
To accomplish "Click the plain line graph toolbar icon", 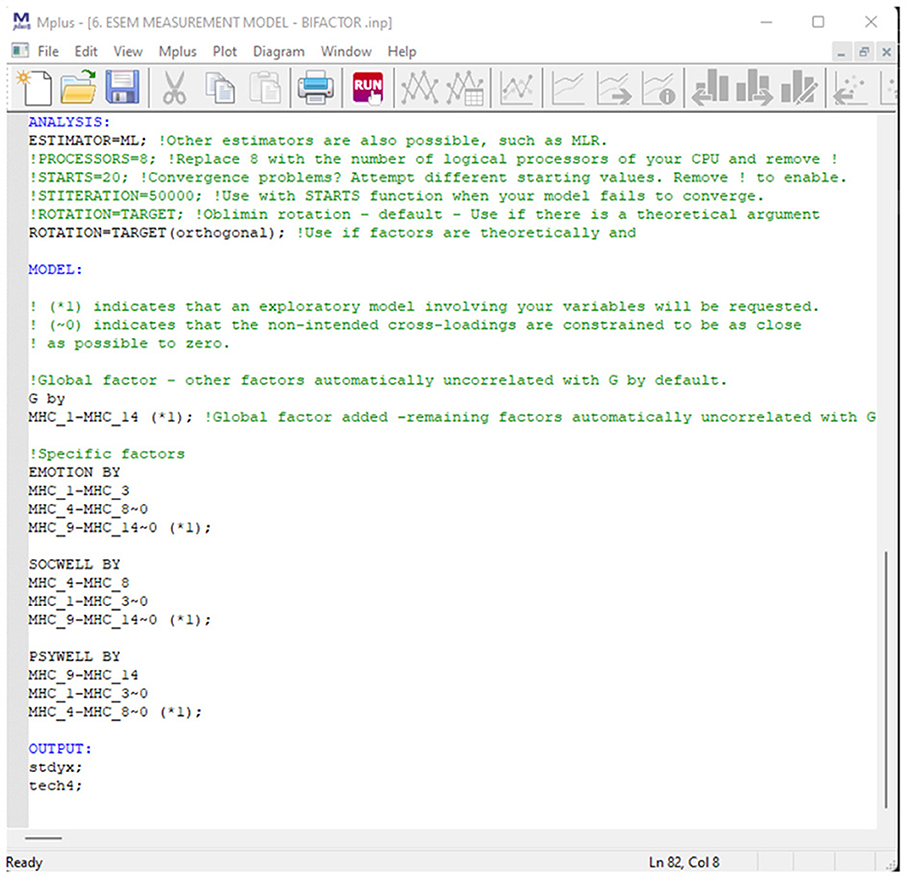I will [568, 88].
